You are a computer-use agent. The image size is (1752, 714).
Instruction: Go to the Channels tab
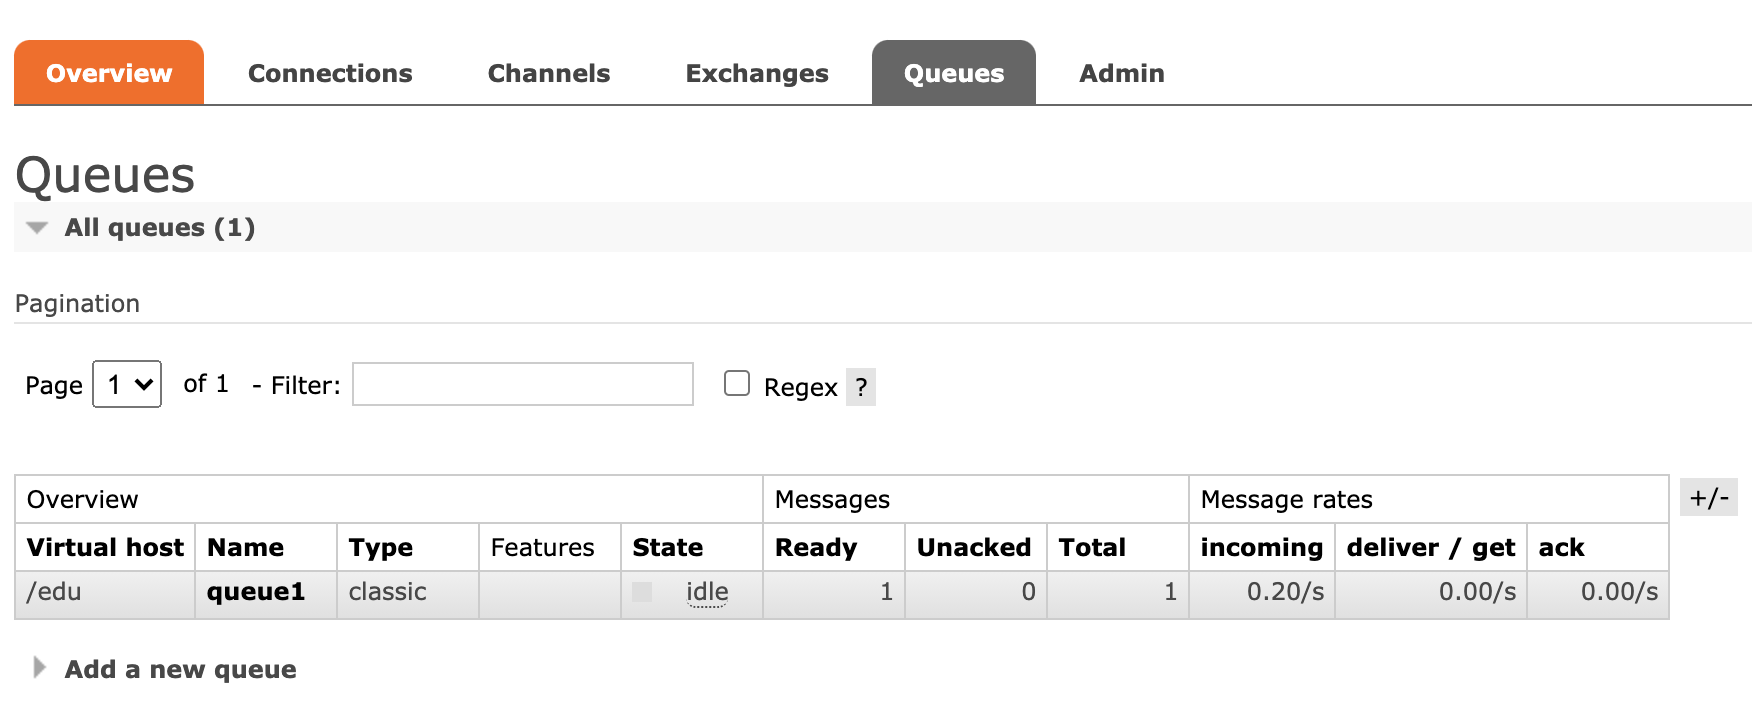pyautogui.click(x=548, y=73)
